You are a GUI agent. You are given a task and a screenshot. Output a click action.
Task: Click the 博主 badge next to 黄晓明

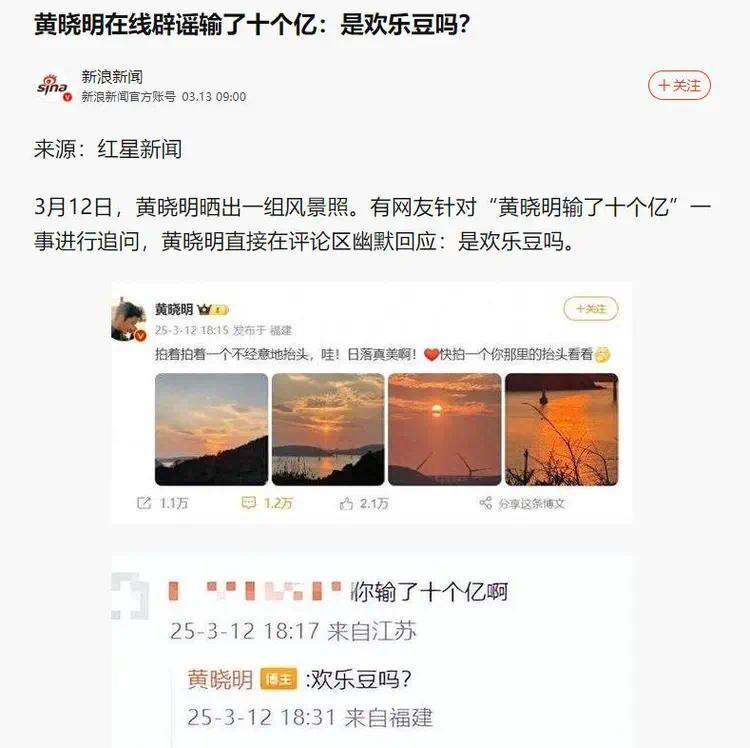[x=278, y=679]
